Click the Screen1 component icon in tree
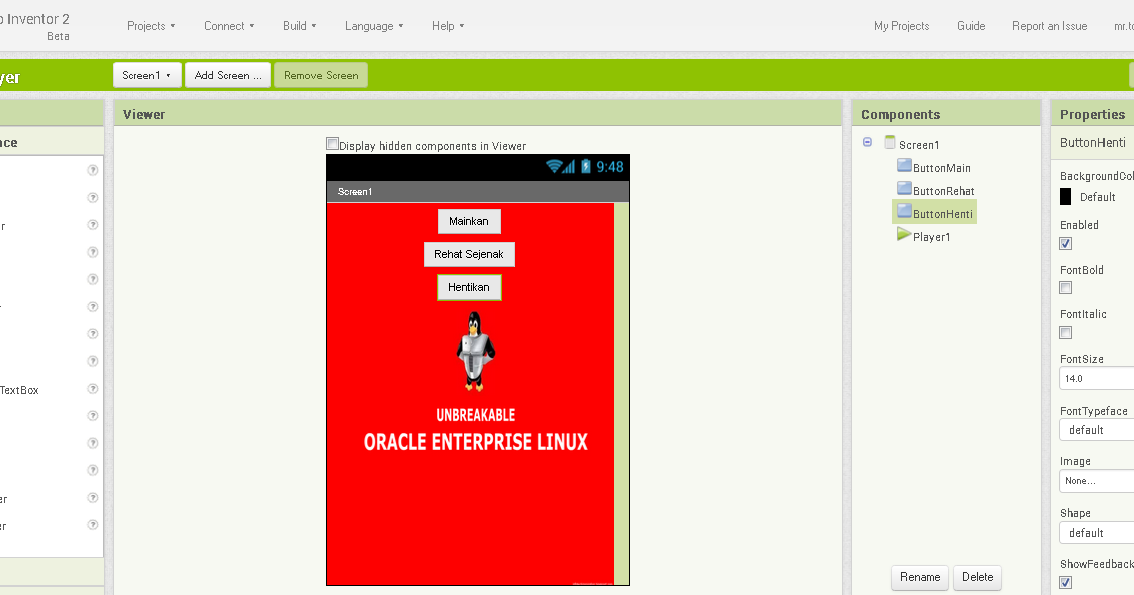This screenshot has height=595, width=1134. click(890, 142)
